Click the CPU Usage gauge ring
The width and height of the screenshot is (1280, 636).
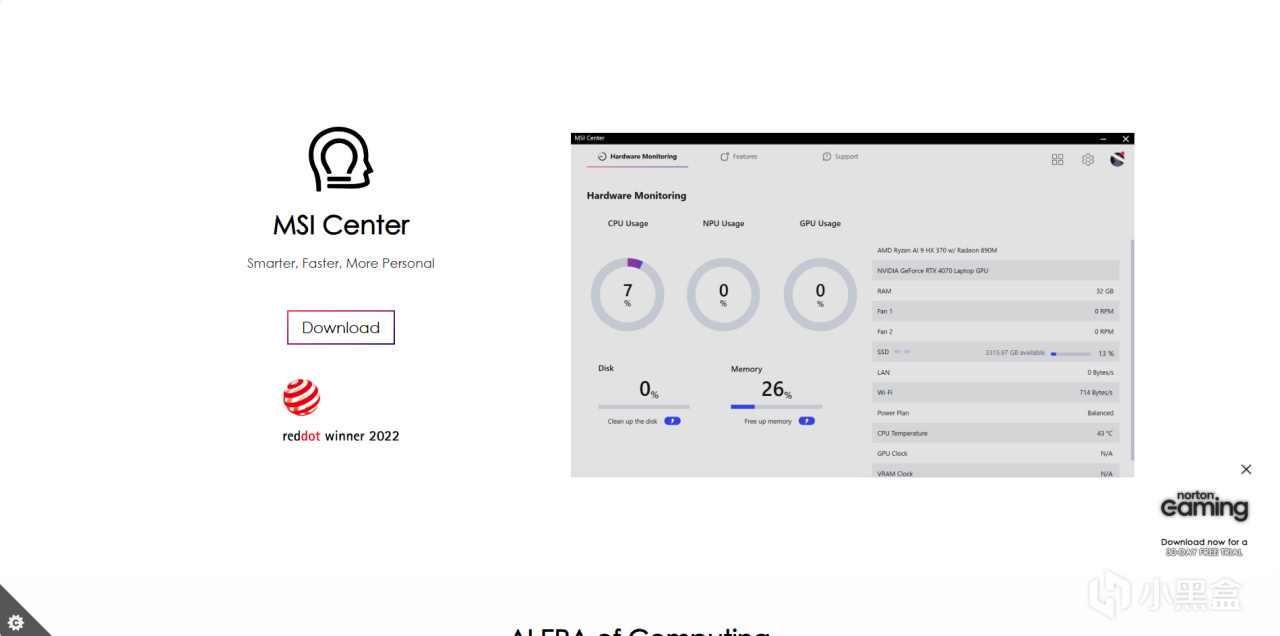(x=627, y=295)
